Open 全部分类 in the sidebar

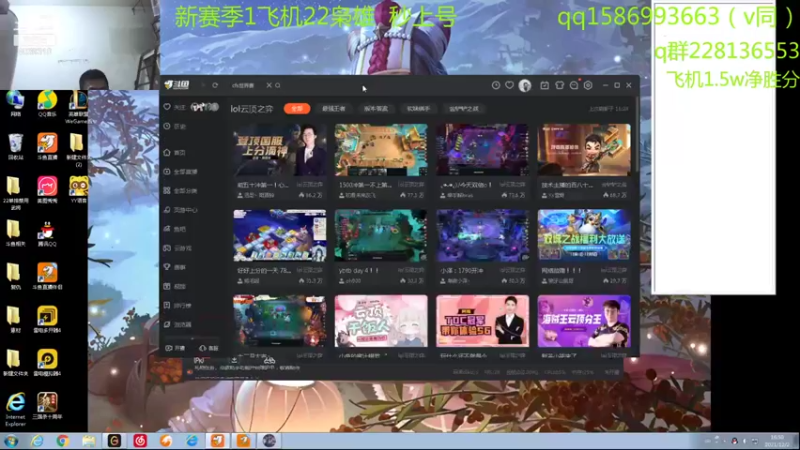point(181,191)
